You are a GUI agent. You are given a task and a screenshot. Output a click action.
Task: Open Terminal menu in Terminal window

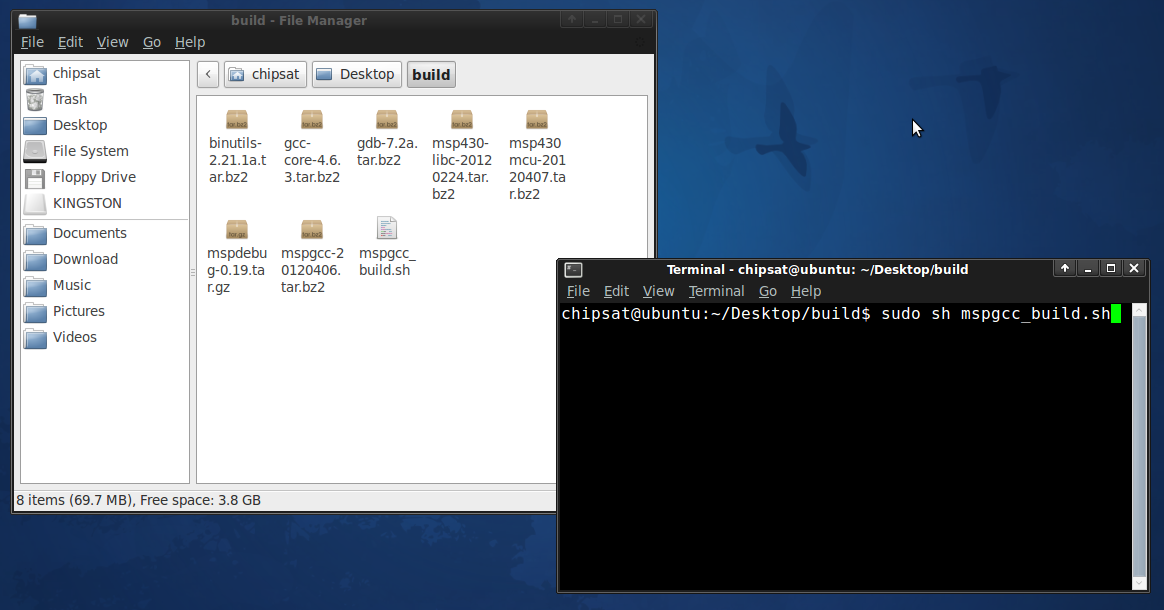[x=716, y=291]
